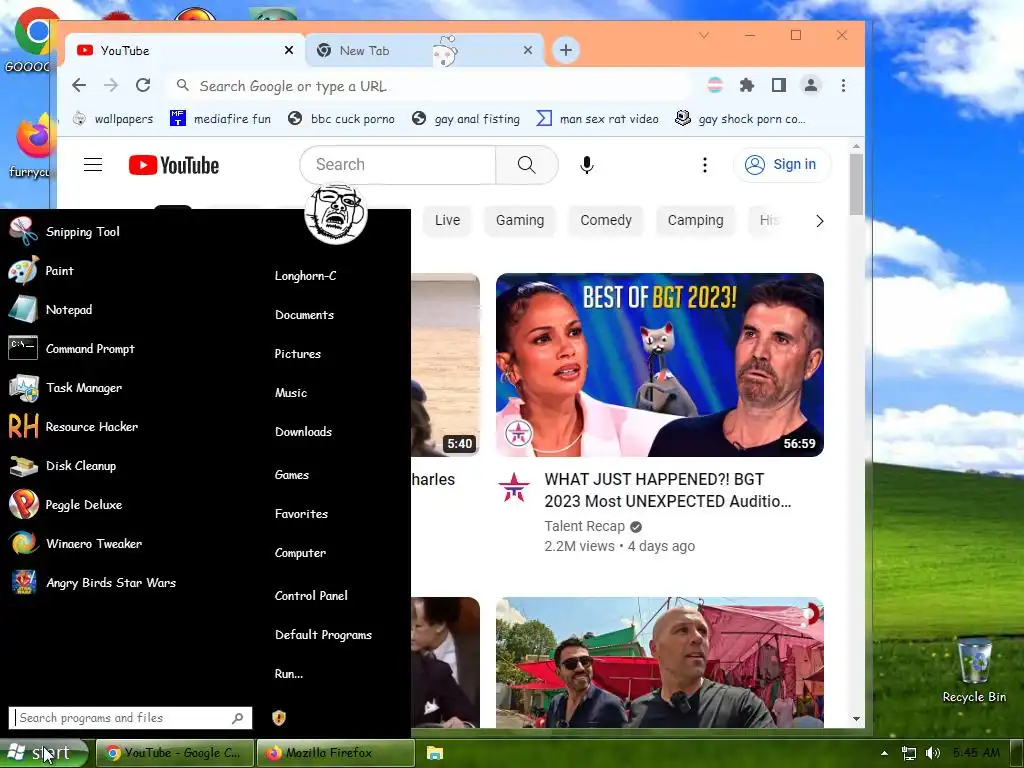The height and width of the screenshot is (768, 1024).
Task: Open Downloads from start menu
Action: pos(304,432)
